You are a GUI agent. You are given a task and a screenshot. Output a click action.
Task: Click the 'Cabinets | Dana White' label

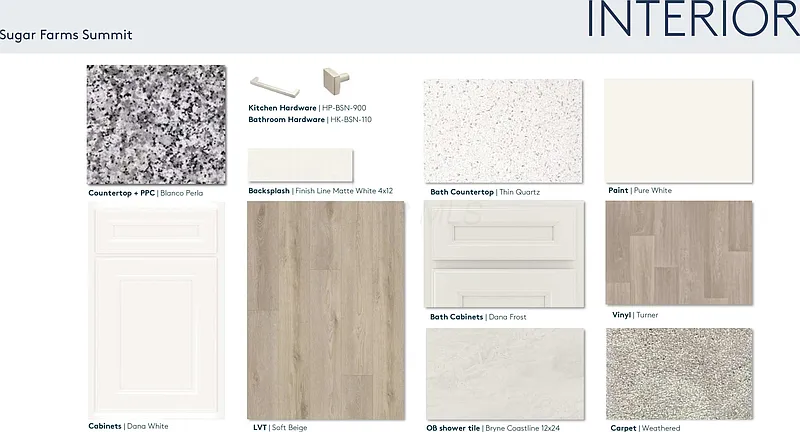click(128, 426)
